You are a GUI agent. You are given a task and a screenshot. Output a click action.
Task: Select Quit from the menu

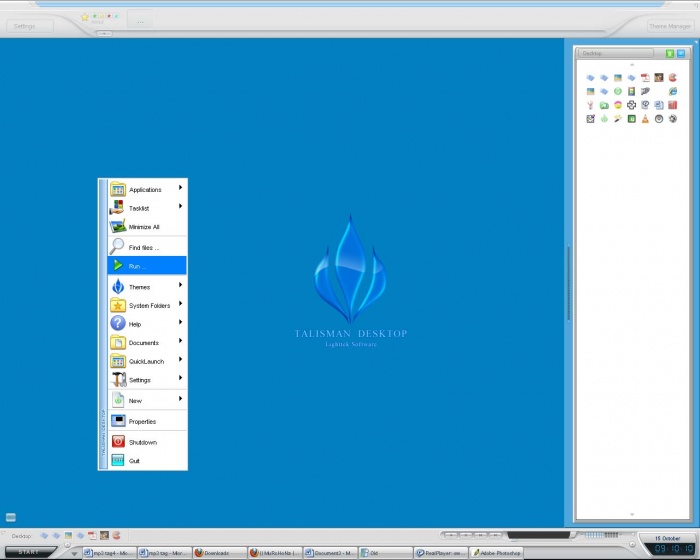147,460
